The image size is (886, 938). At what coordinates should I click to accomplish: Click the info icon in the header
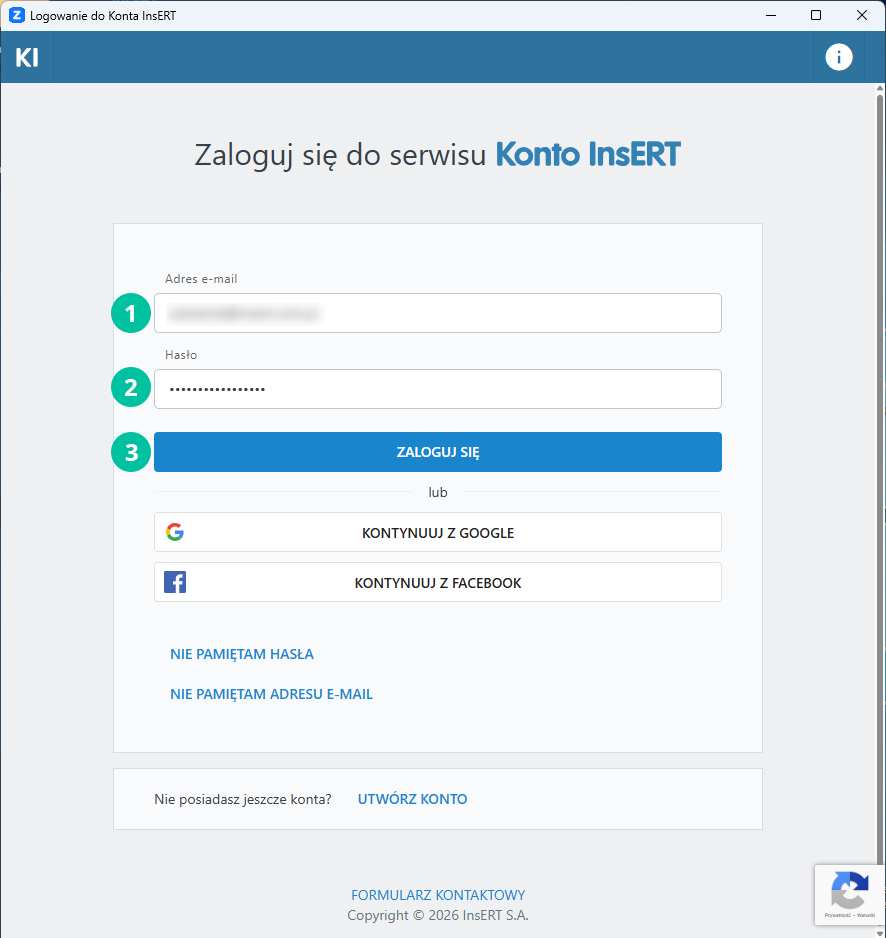pyautogui.click(x=838, y=57)
